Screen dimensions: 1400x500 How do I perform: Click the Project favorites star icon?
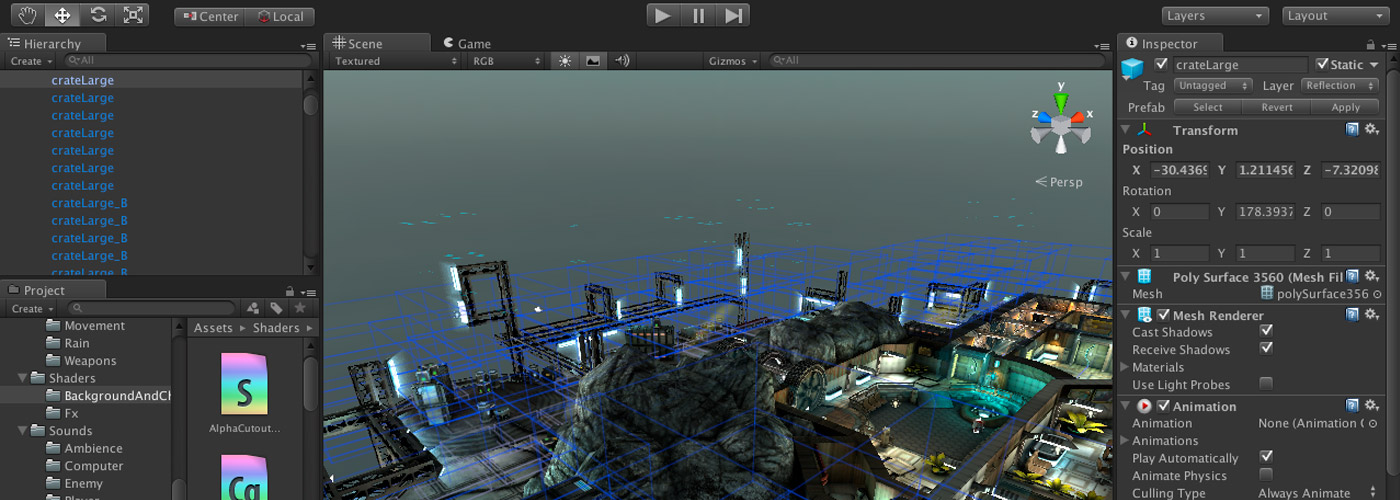(x=298, y=309)
